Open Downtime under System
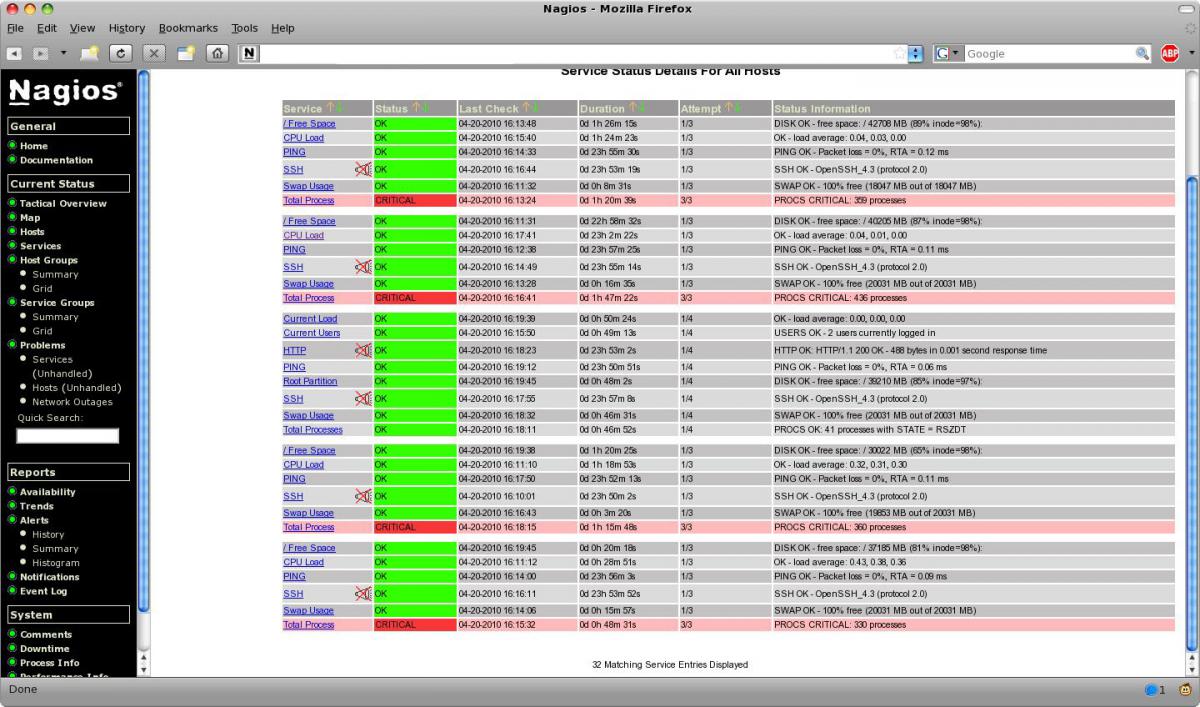Image resolution: width=1200 pixels, height=707 pixels. click(46, 649)
